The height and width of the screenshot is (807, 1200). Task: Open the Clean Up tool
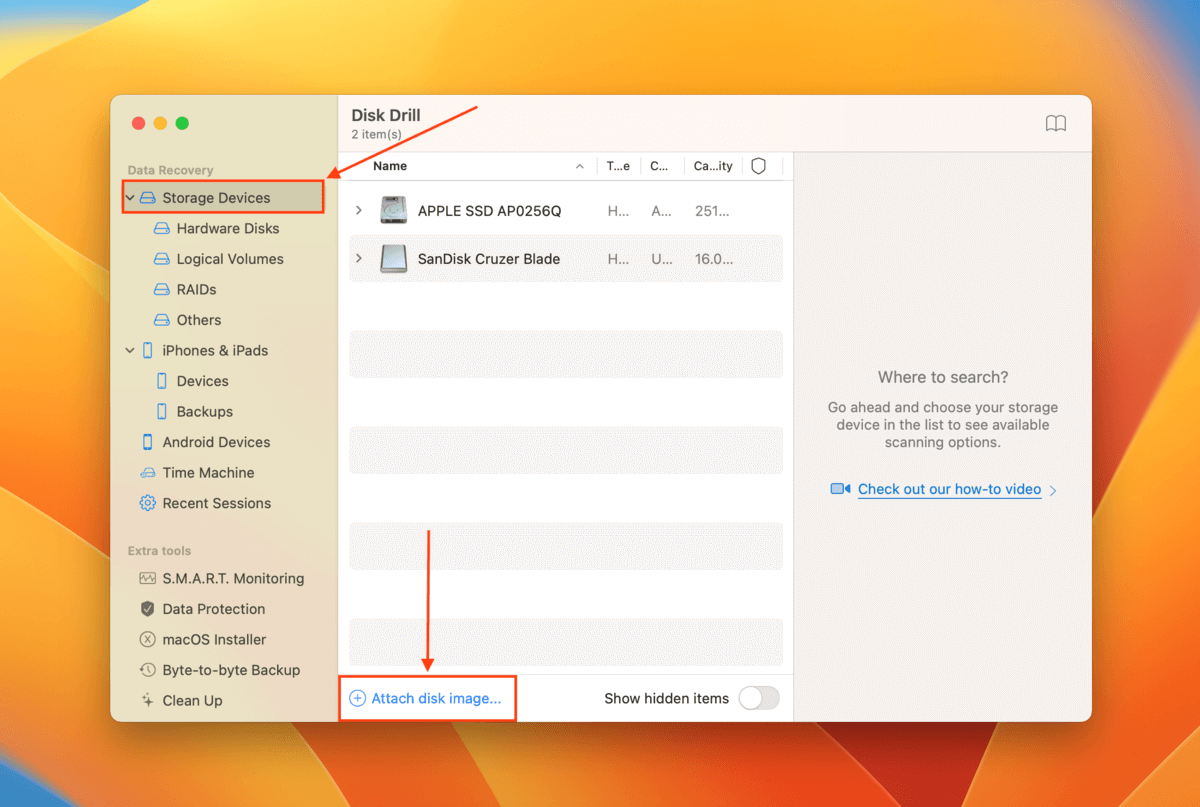(x=193, y=701)
